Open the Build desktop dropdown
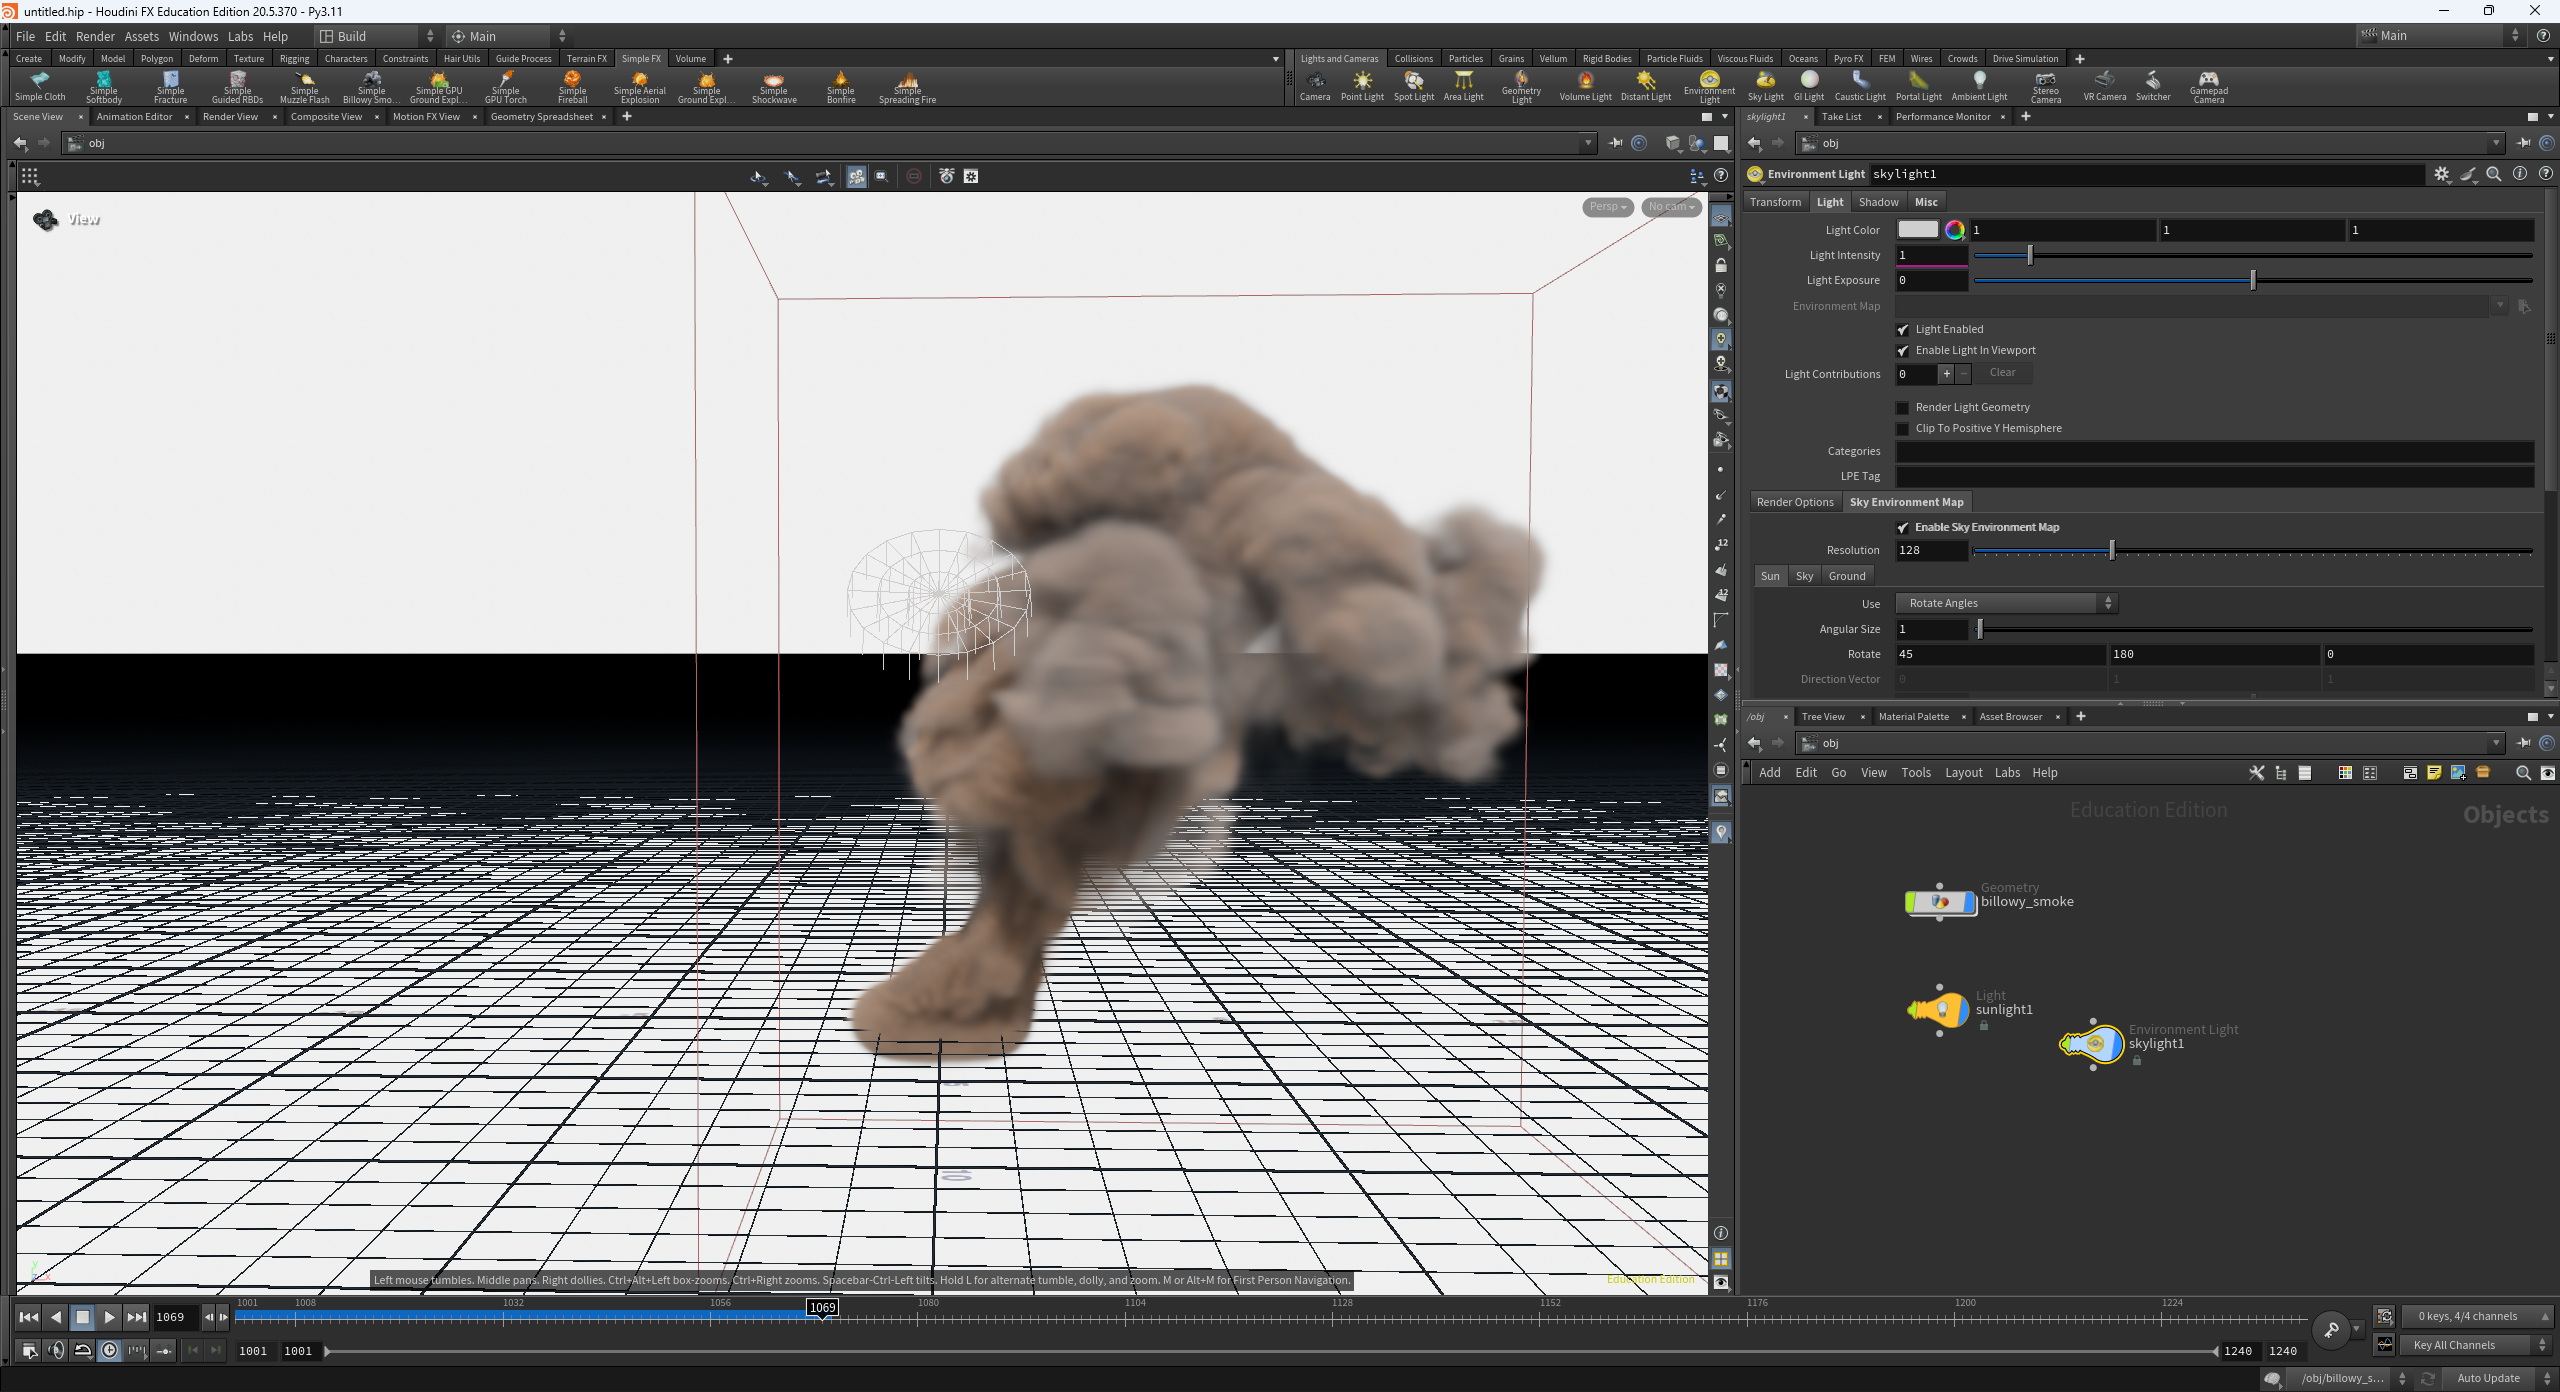Screen dimensions: 2560x1392 pyautogui.click(x=377, y=36)
